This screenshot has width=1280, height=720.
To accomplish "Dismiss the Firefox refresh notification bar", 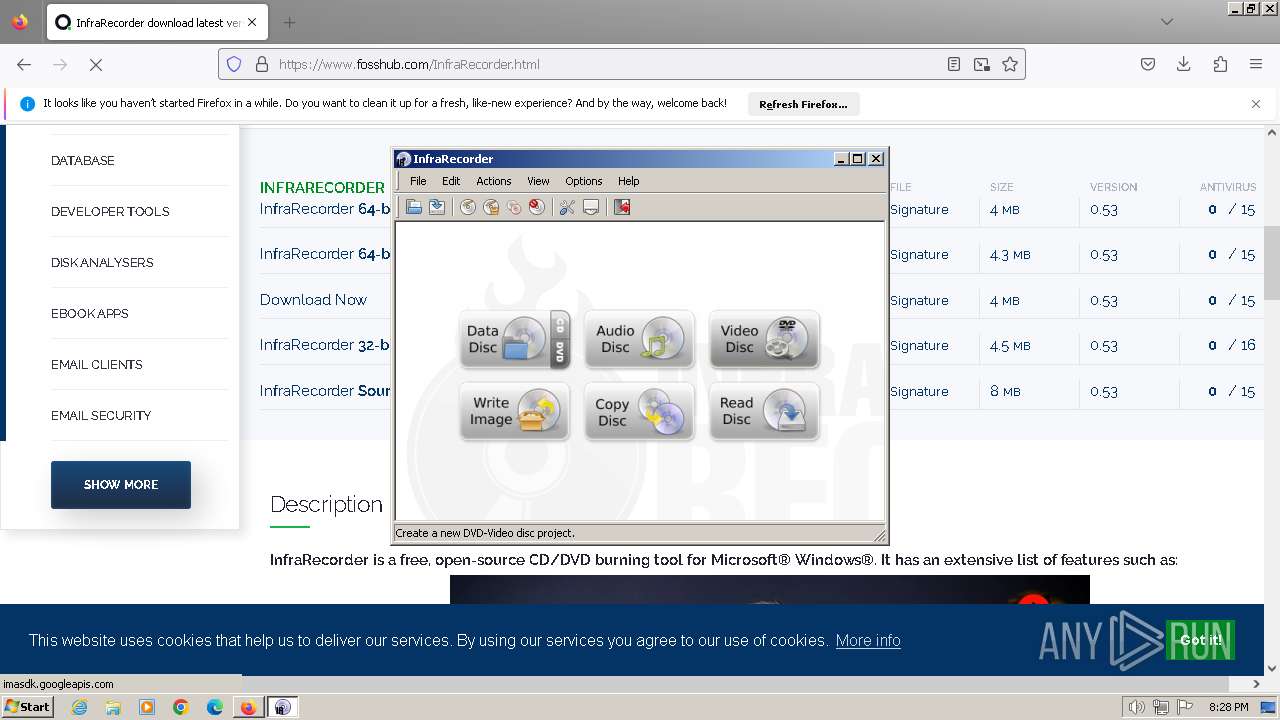I will [1256, 104].
